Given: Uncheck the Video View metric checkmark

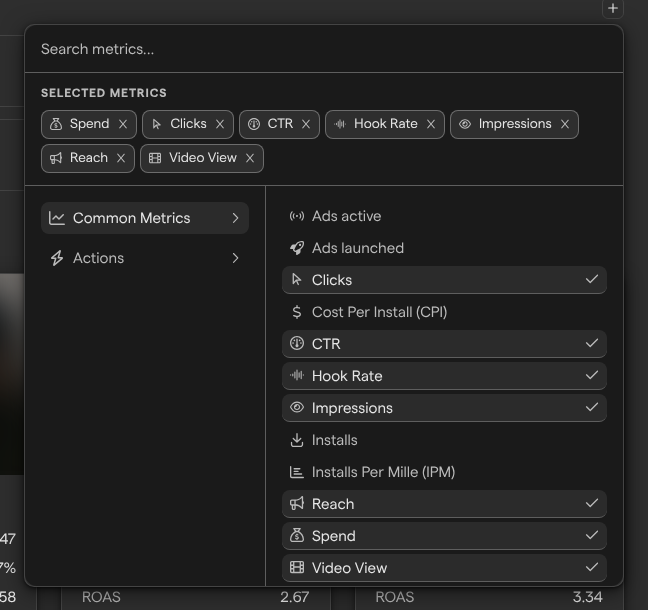Looking at the screenshot, I should click(592, 567).
